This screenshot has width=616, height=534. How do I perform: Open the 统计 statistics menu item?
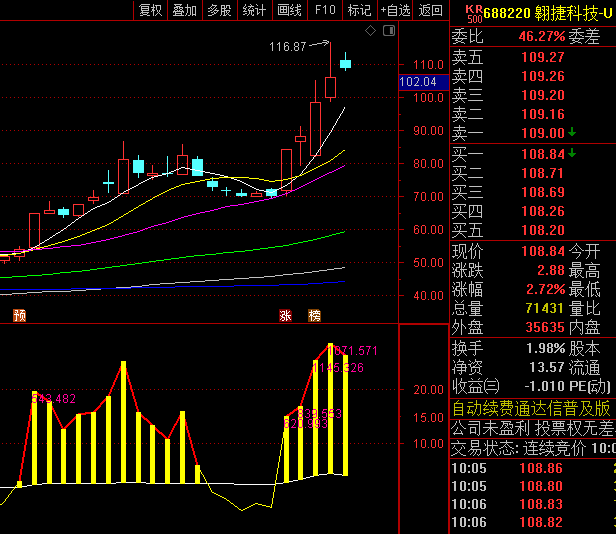[x=255, y=10]
